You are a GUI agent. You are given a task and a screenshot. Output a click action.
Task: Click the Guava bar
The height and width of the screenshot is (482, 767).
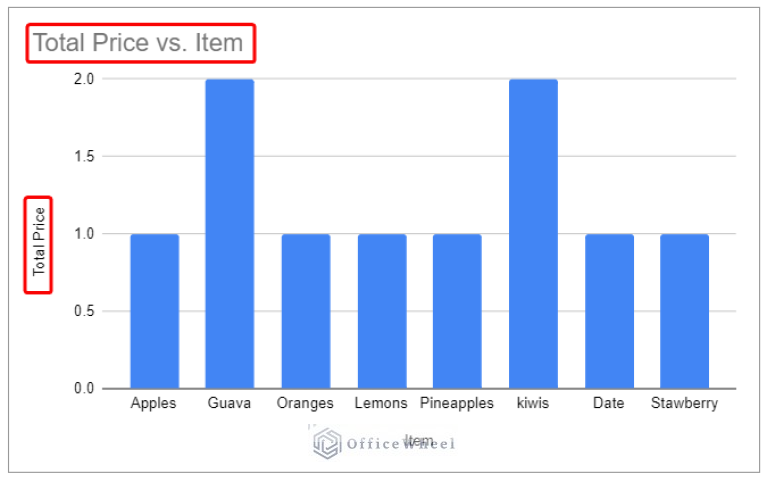pos(229,233)
